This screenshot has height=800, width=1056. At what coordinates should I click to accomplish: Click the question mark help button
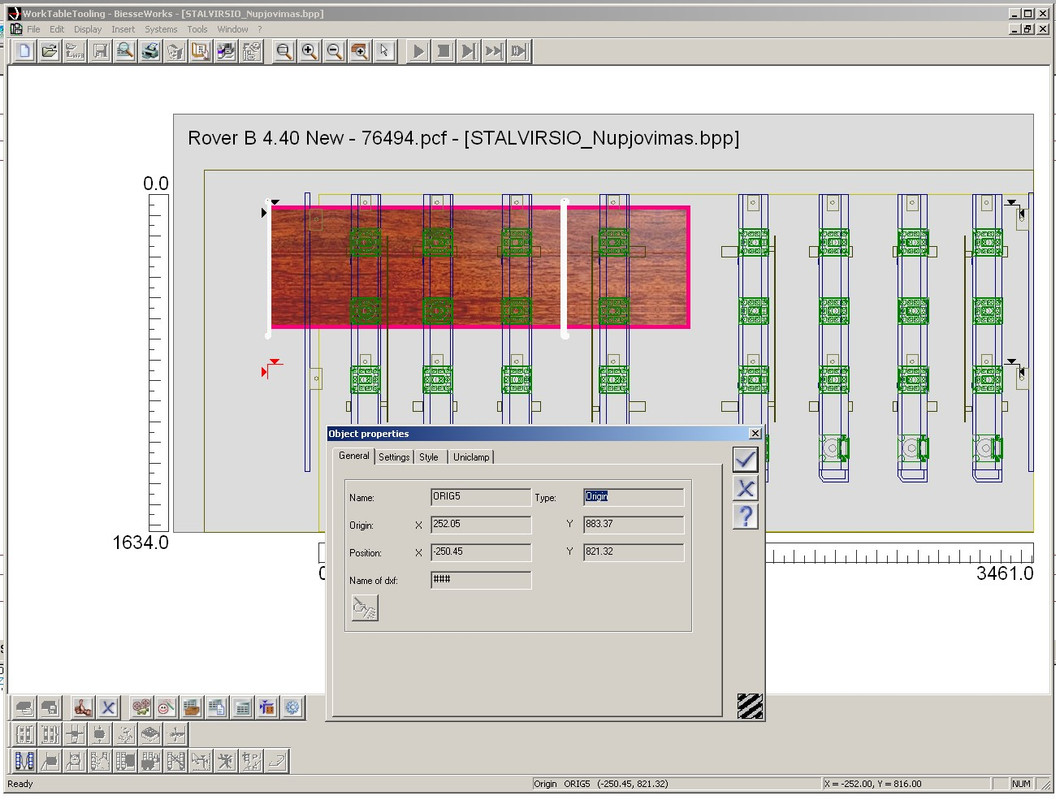tap(745, 516)
